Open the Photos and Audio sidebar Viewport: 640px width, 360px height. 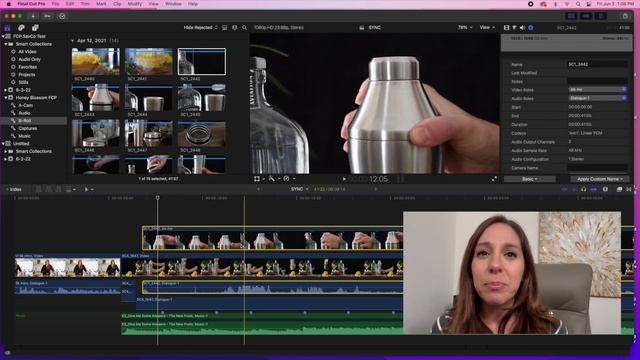(21, 28)
